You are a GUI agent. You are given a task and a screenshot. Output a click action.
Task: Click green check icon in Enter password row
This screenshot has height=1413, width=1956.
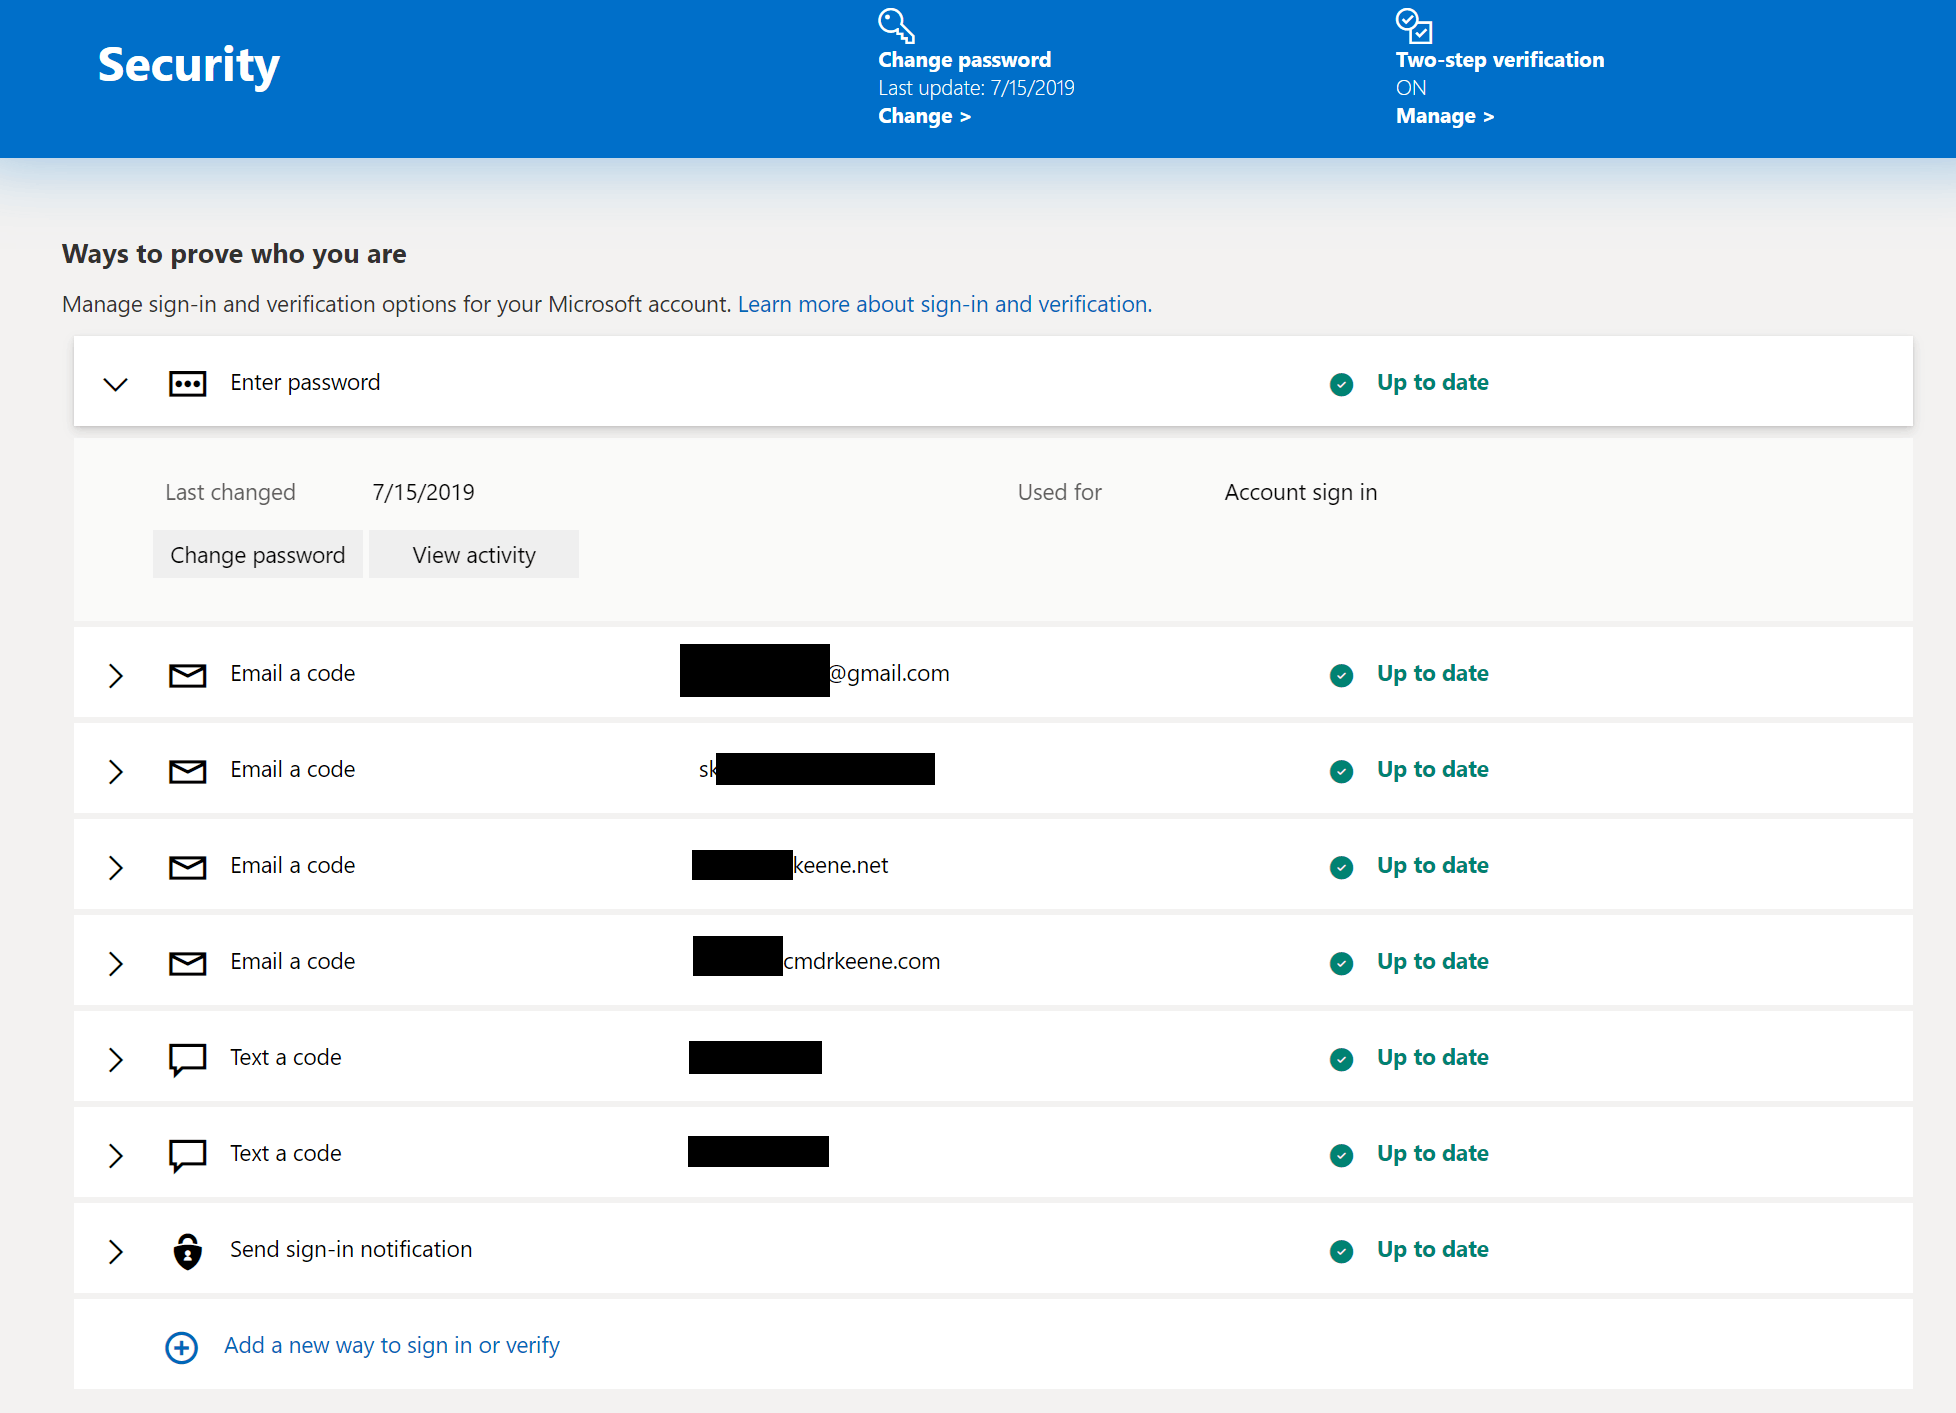[1341, 384]
